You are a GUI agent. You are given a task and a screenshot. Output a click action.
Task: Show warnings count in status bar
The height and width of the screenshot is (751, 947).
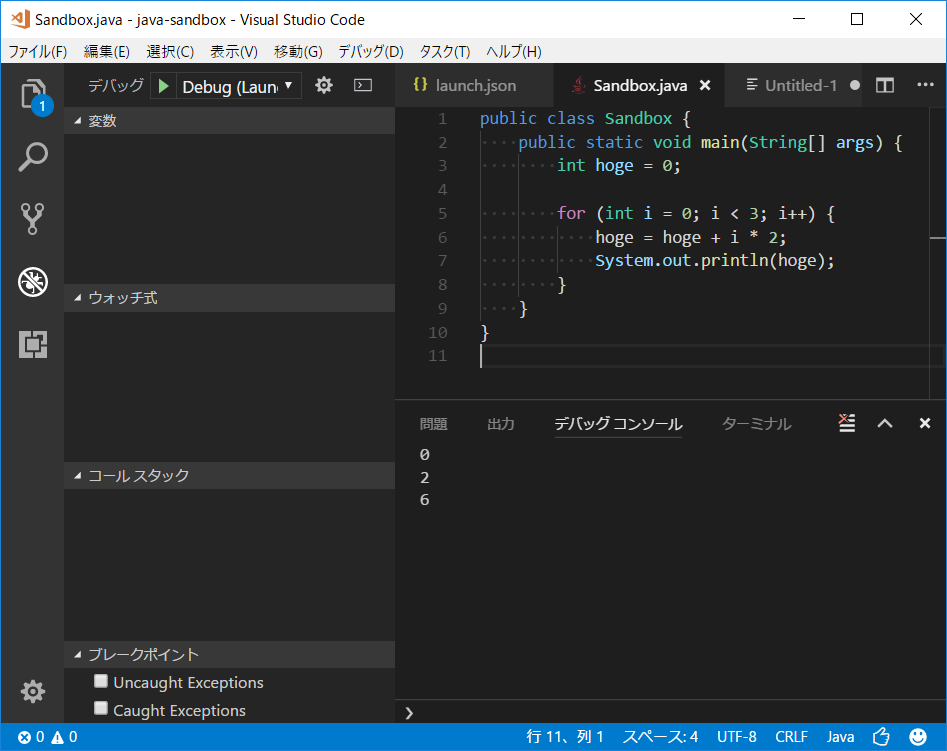tap(65, 737)
